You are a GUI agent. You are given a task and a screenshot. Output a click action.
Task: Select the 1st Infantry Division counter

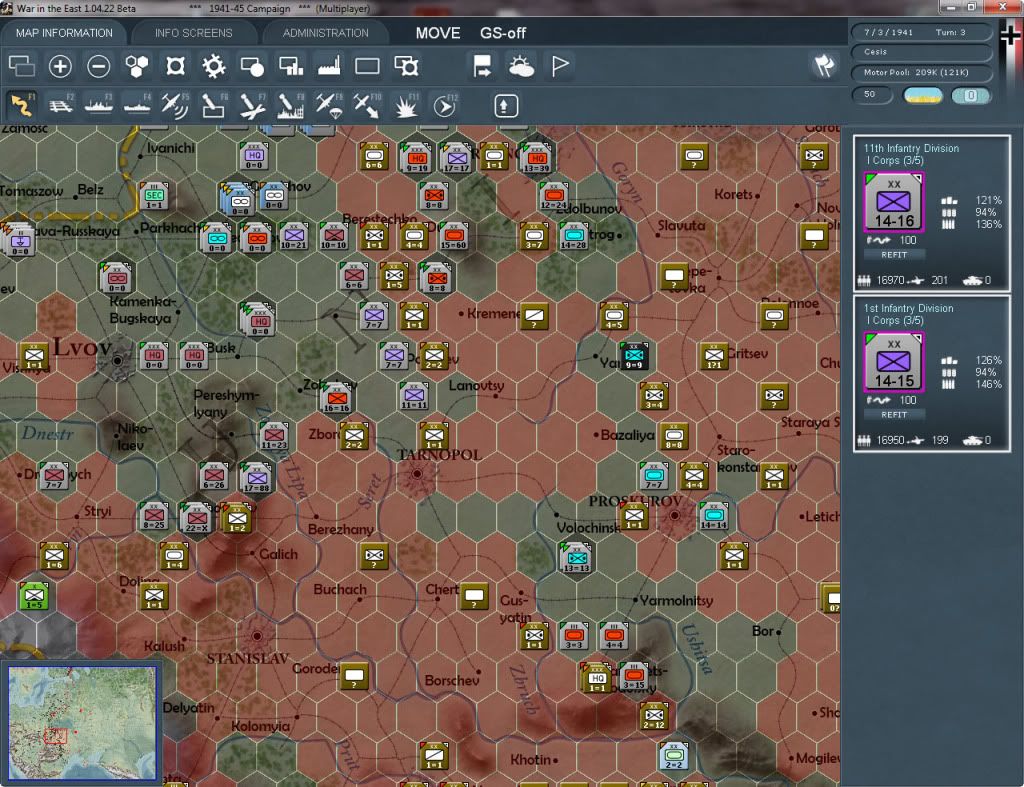pos(894,362)
